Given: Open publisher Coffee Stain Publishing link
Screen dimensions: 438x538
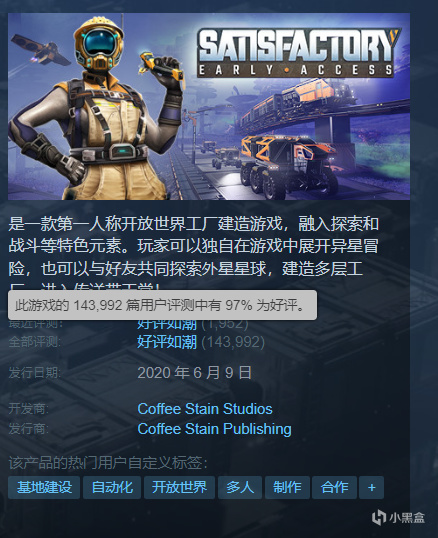Looking at the screenshot, I should tap(214, 429).
